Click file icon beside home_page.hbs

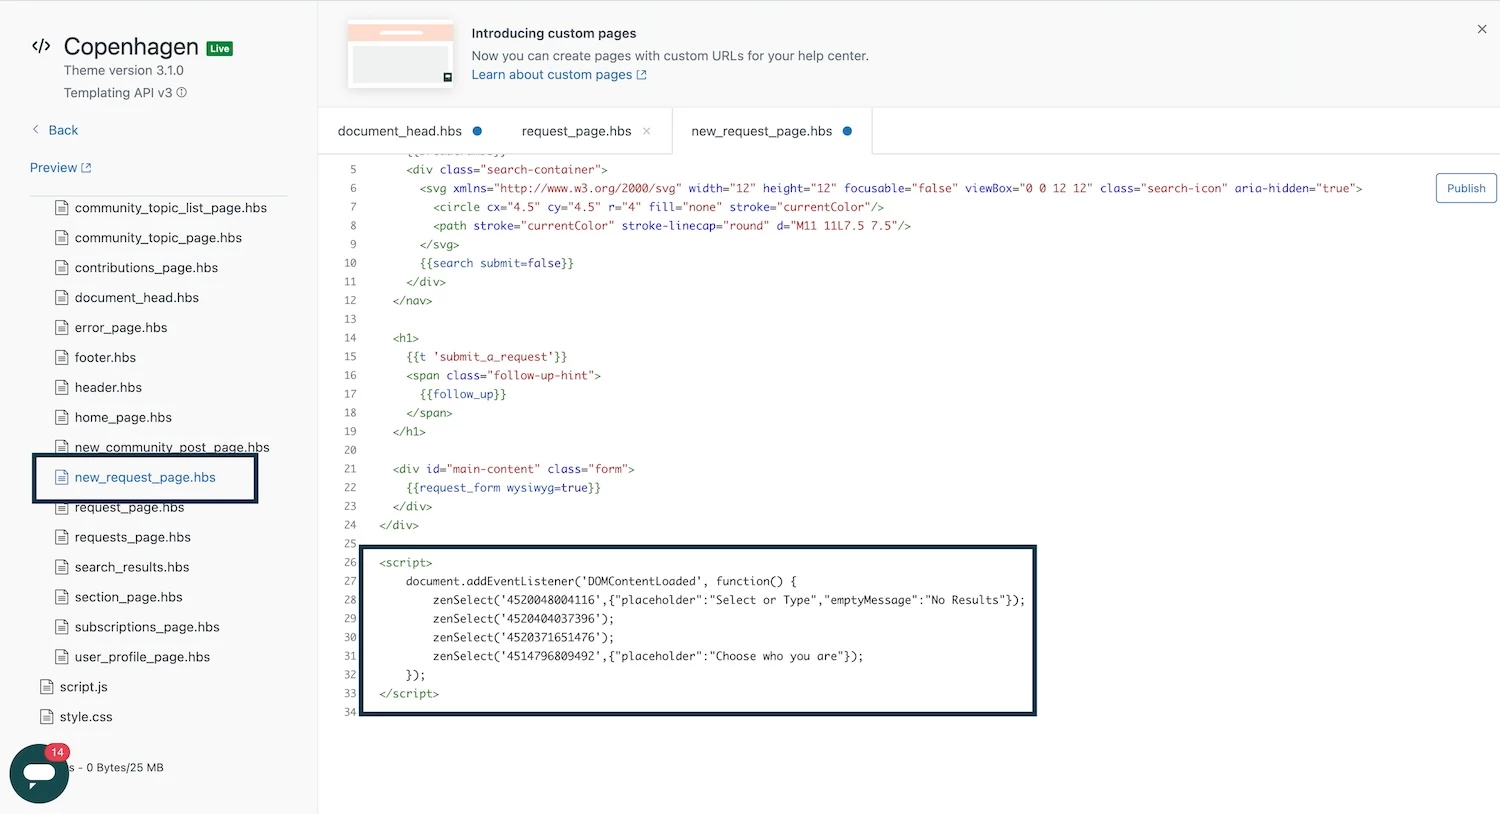(x=62, y=418)
